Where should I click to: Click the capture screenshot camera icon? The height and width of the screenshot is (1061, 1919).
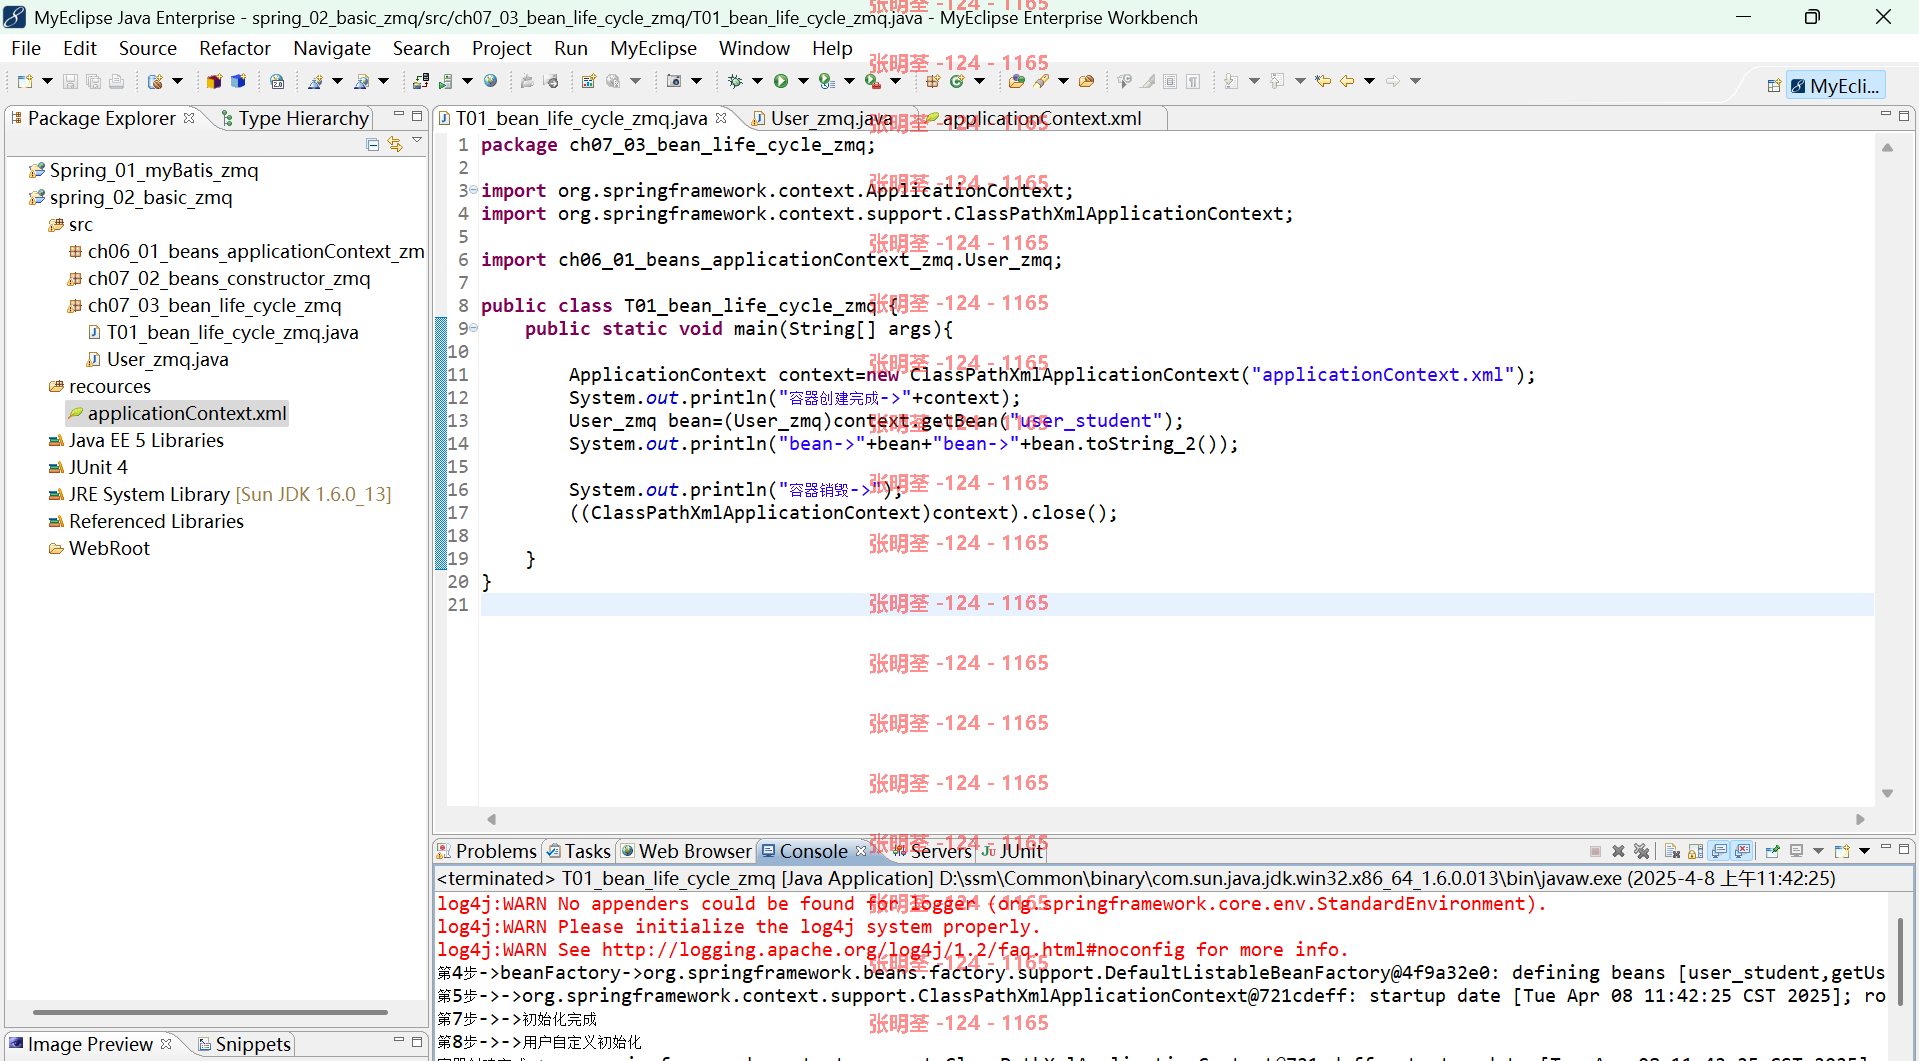tap(674, 81)
